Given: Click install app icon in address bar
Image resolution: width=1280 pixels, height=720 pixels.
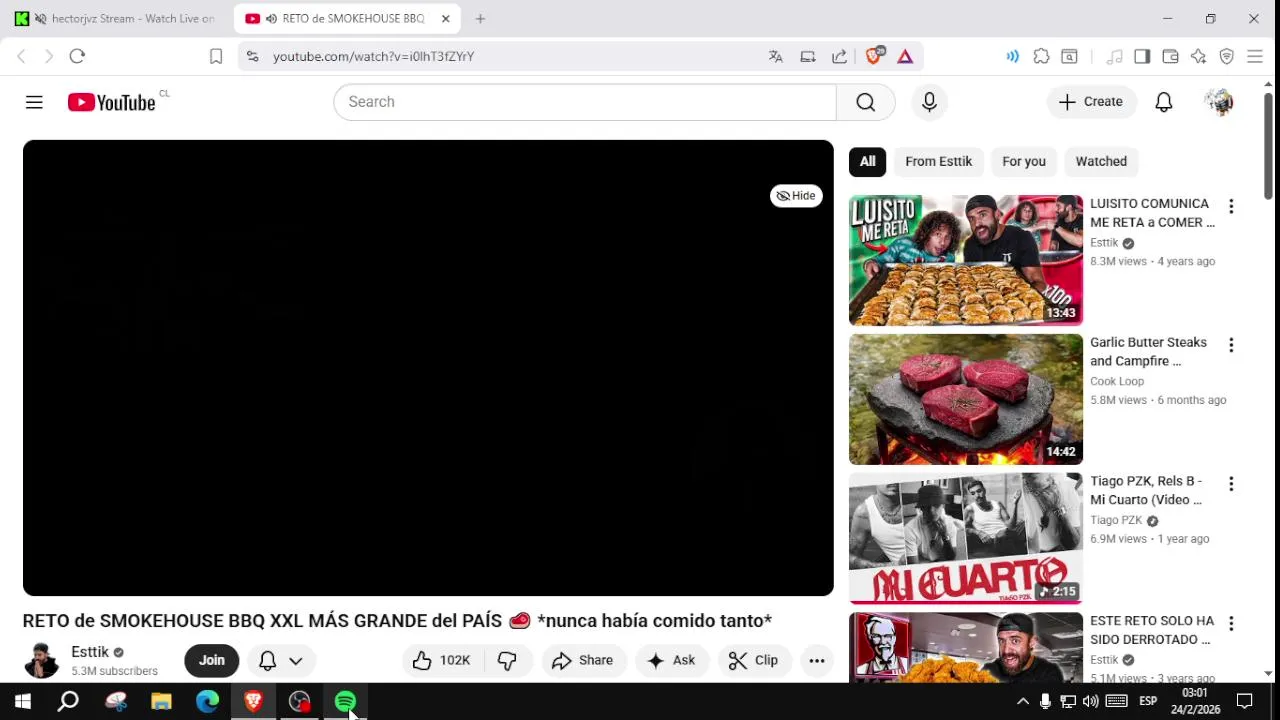Looking at the screenshot, I should 807,56.
